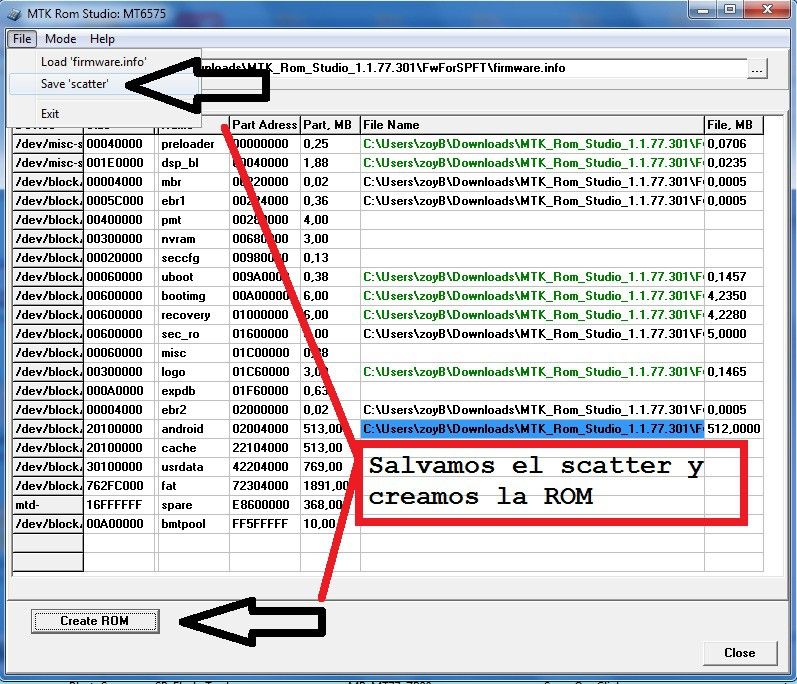Image resolution: width=797 pixels, height=684 pixels.
Task: Select the misc partition name cell
Action: 193,353
